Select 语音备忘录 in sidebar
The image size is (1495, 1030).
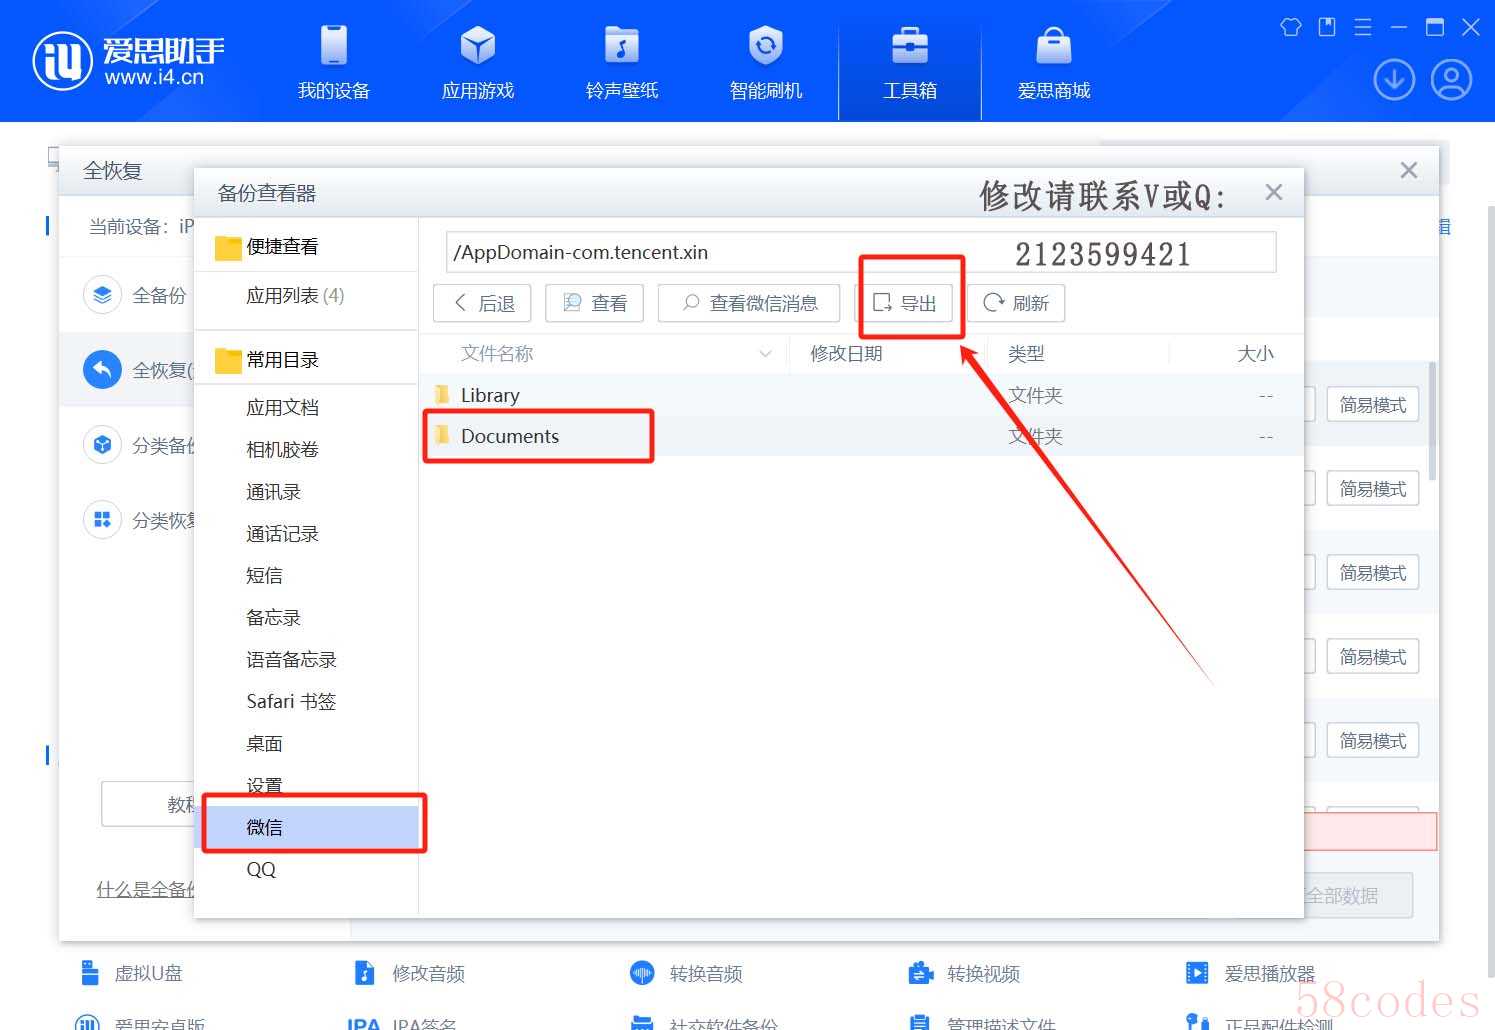pyautogui.click(x=291, y=660)
